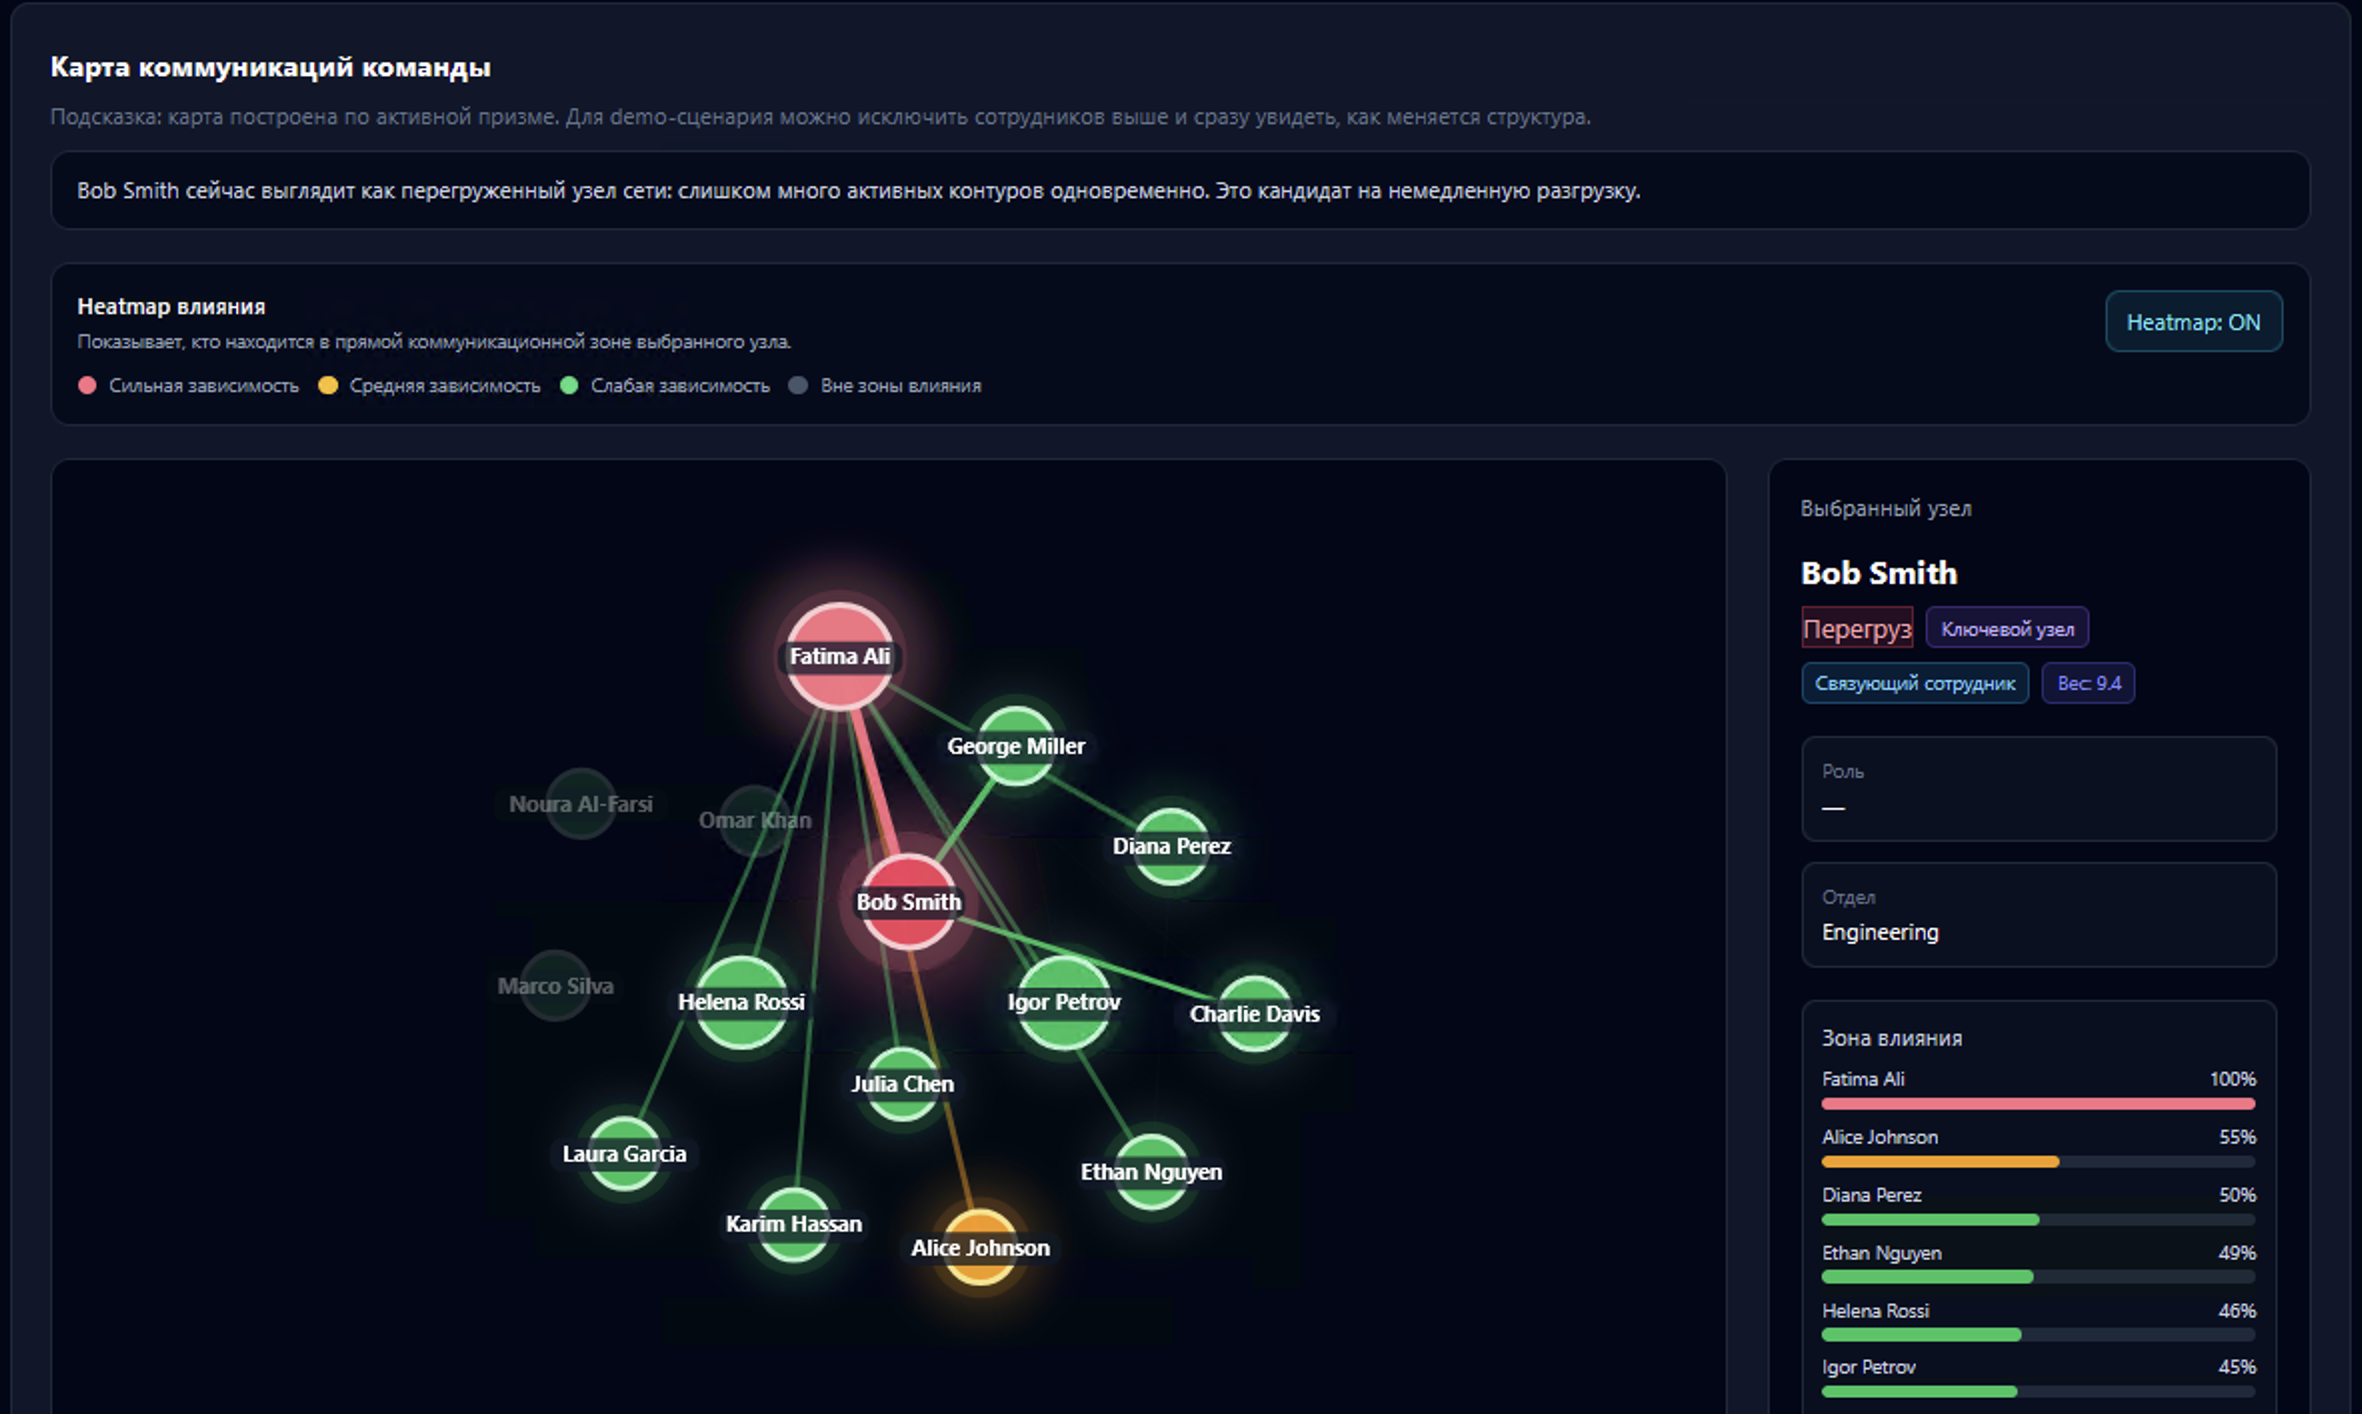Click Fatima Ali 100% influence bar
This screenshot has width=2362, height=1414.
click(2038, 1104)
